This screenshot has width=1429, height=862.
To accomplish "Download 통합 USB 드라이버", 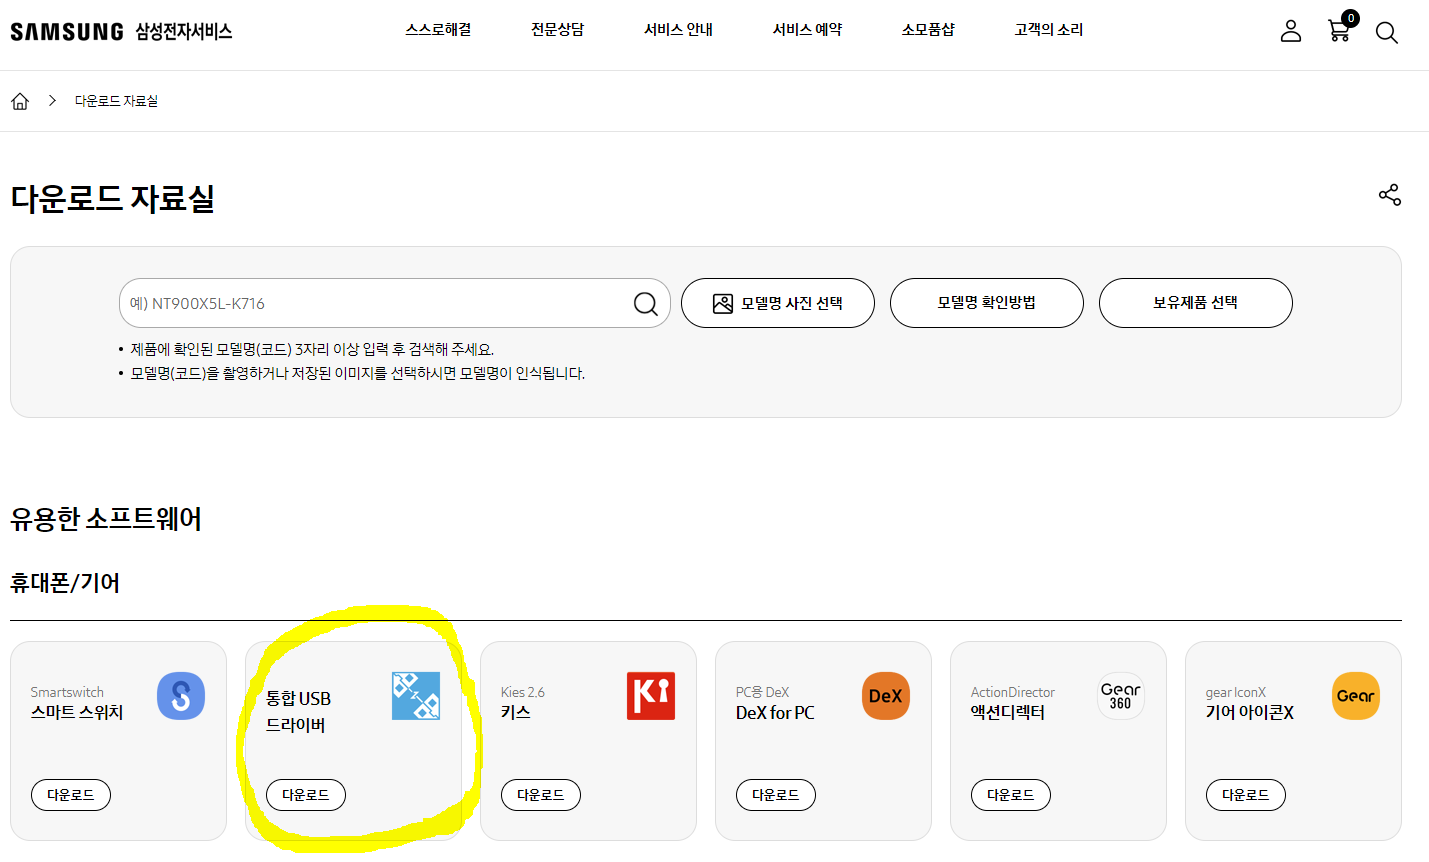I will (x=306, y=795).
